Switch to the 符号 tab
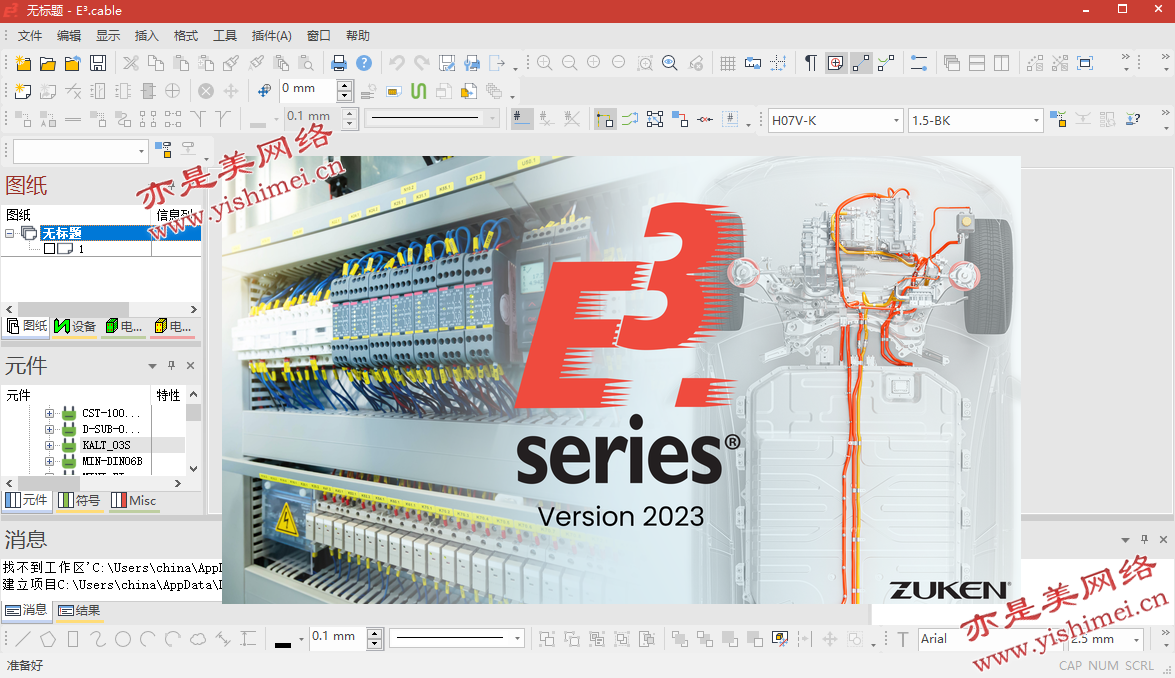Screen dimensions: 1175x678 [79, 500]
